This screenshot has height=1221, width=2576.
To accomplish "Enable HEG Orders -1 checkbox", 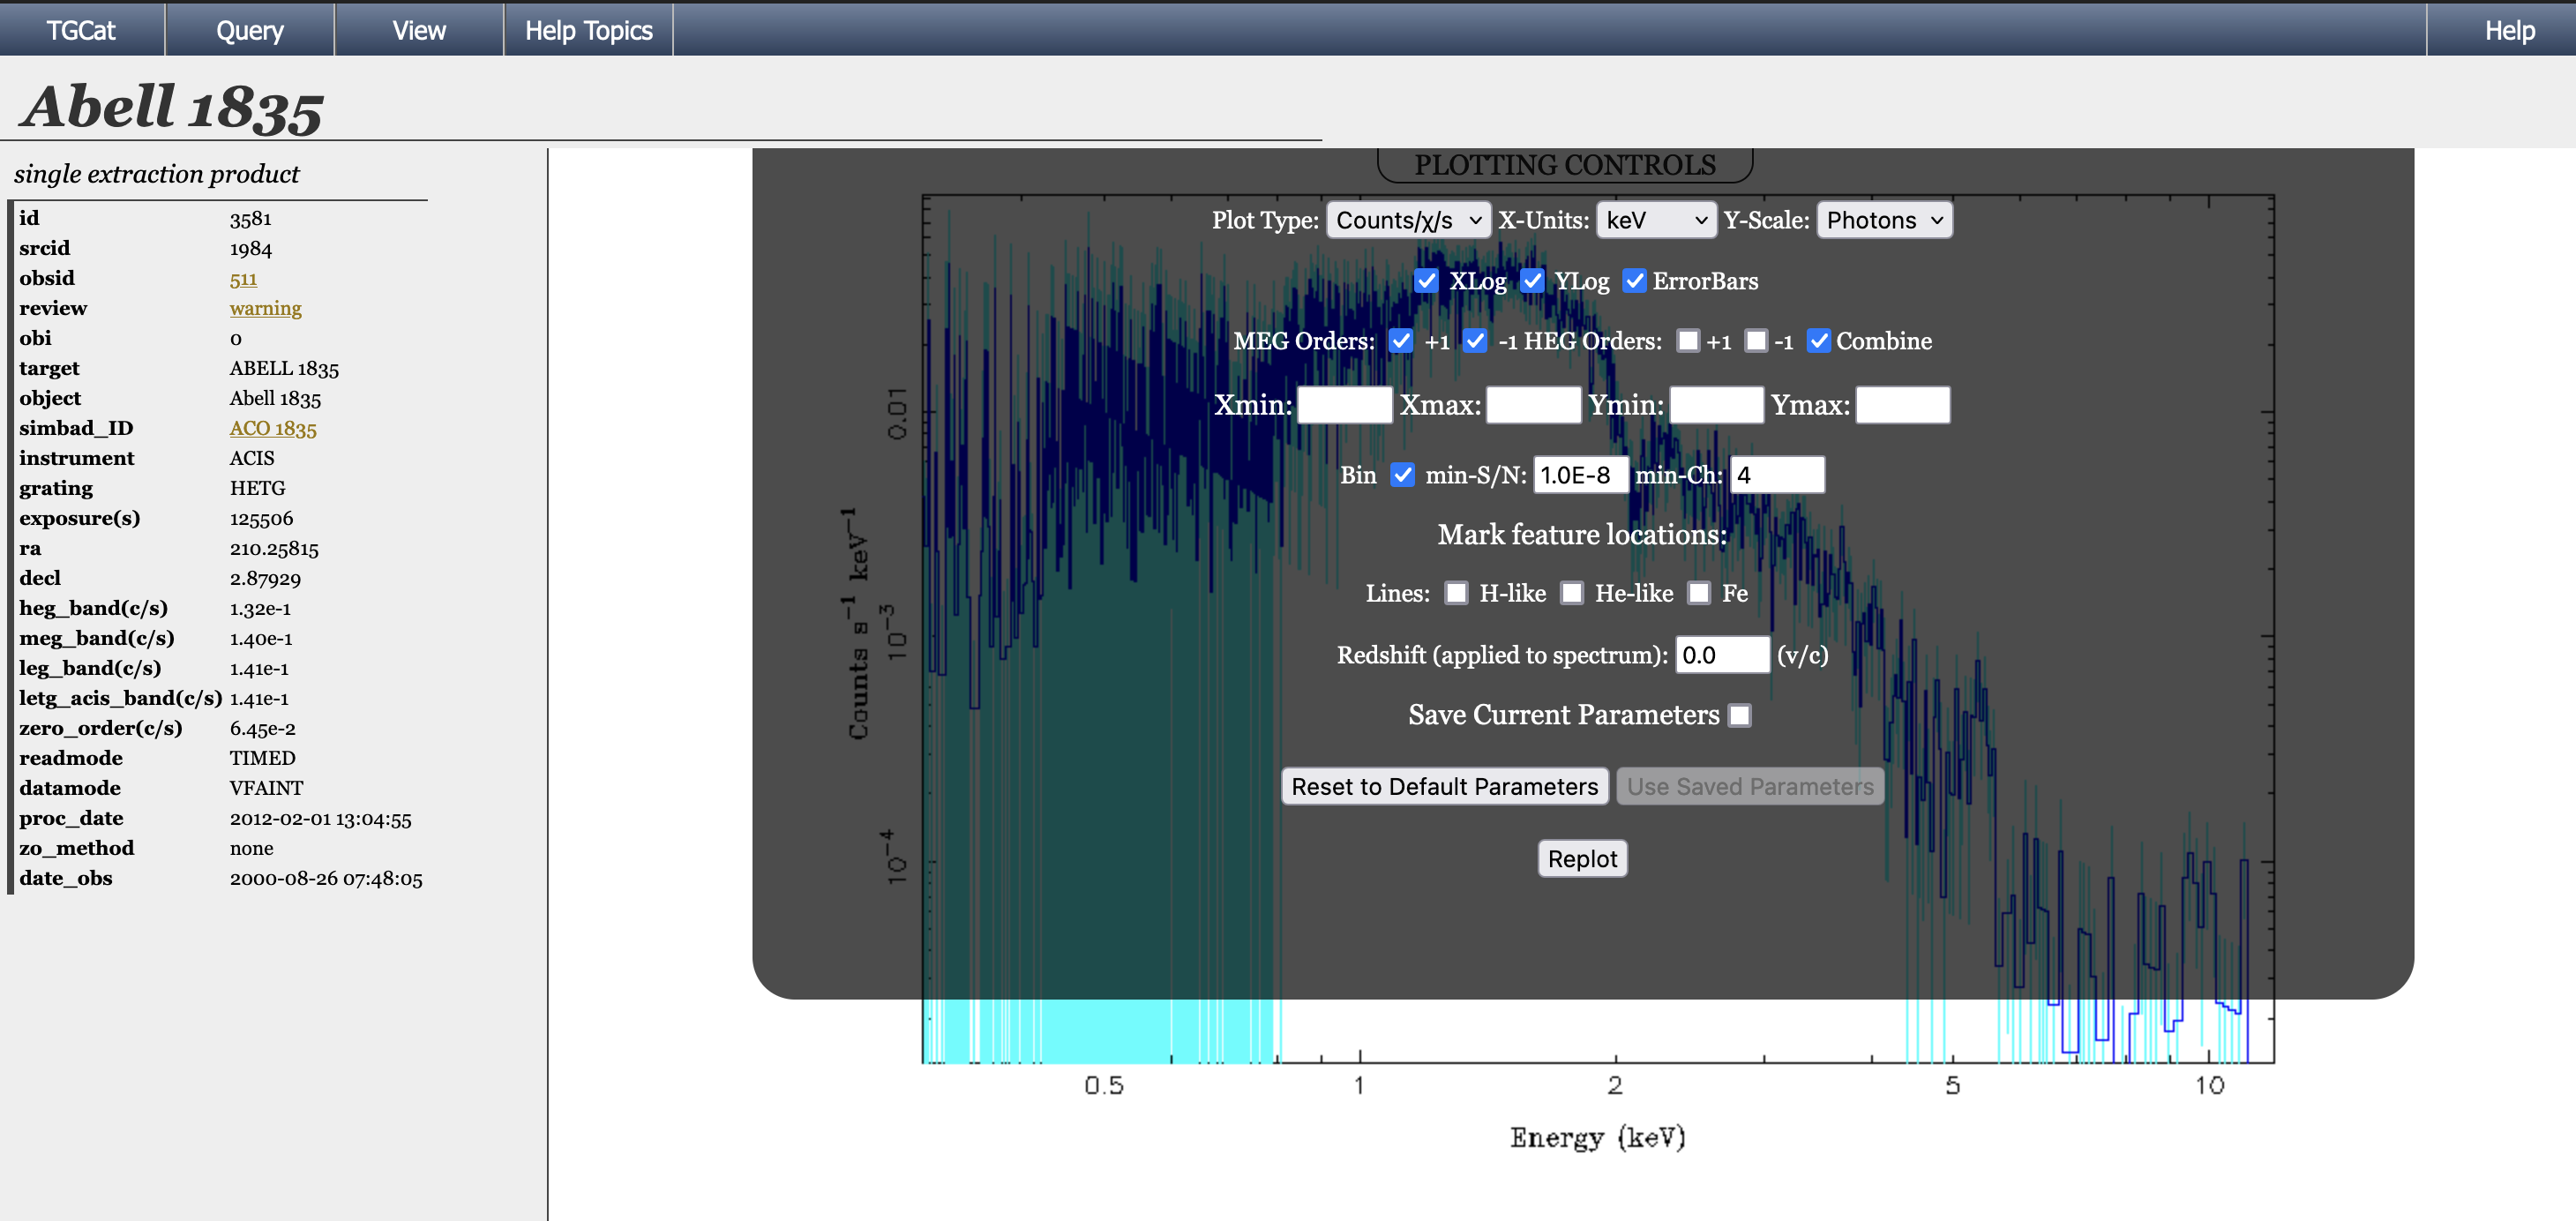I will point(1756,341).
